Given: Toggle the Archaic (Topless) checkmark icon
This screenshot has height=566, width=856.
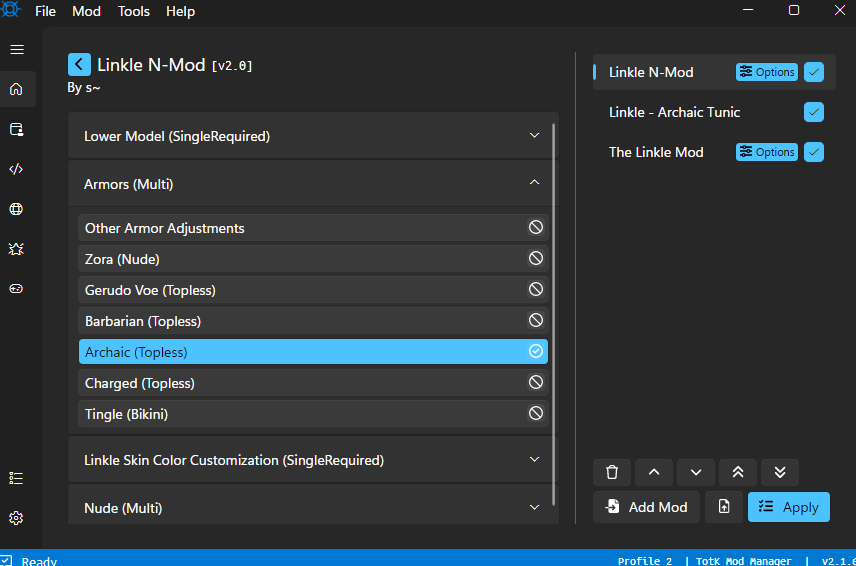Looking at the screenshot, I should tap(536, 351).
